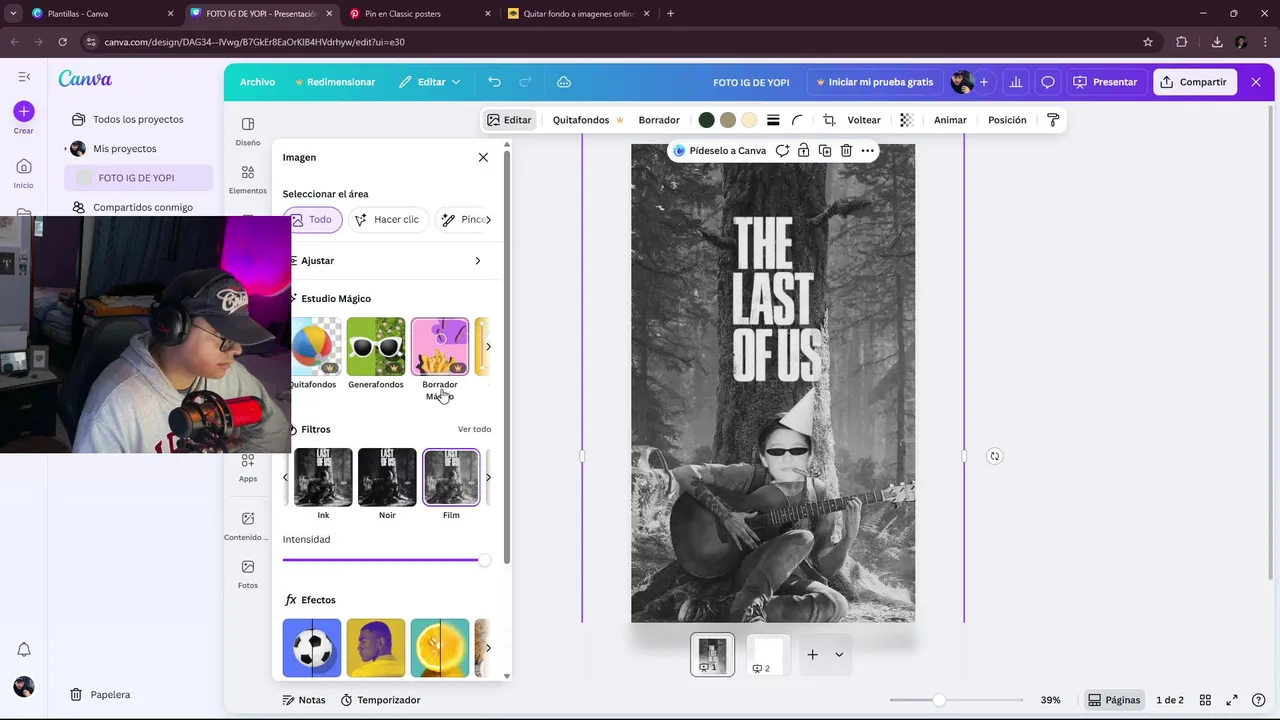Screen dimensions: 1280x720
Task: Click the zoom slider handle
Action: click(939, 700)
